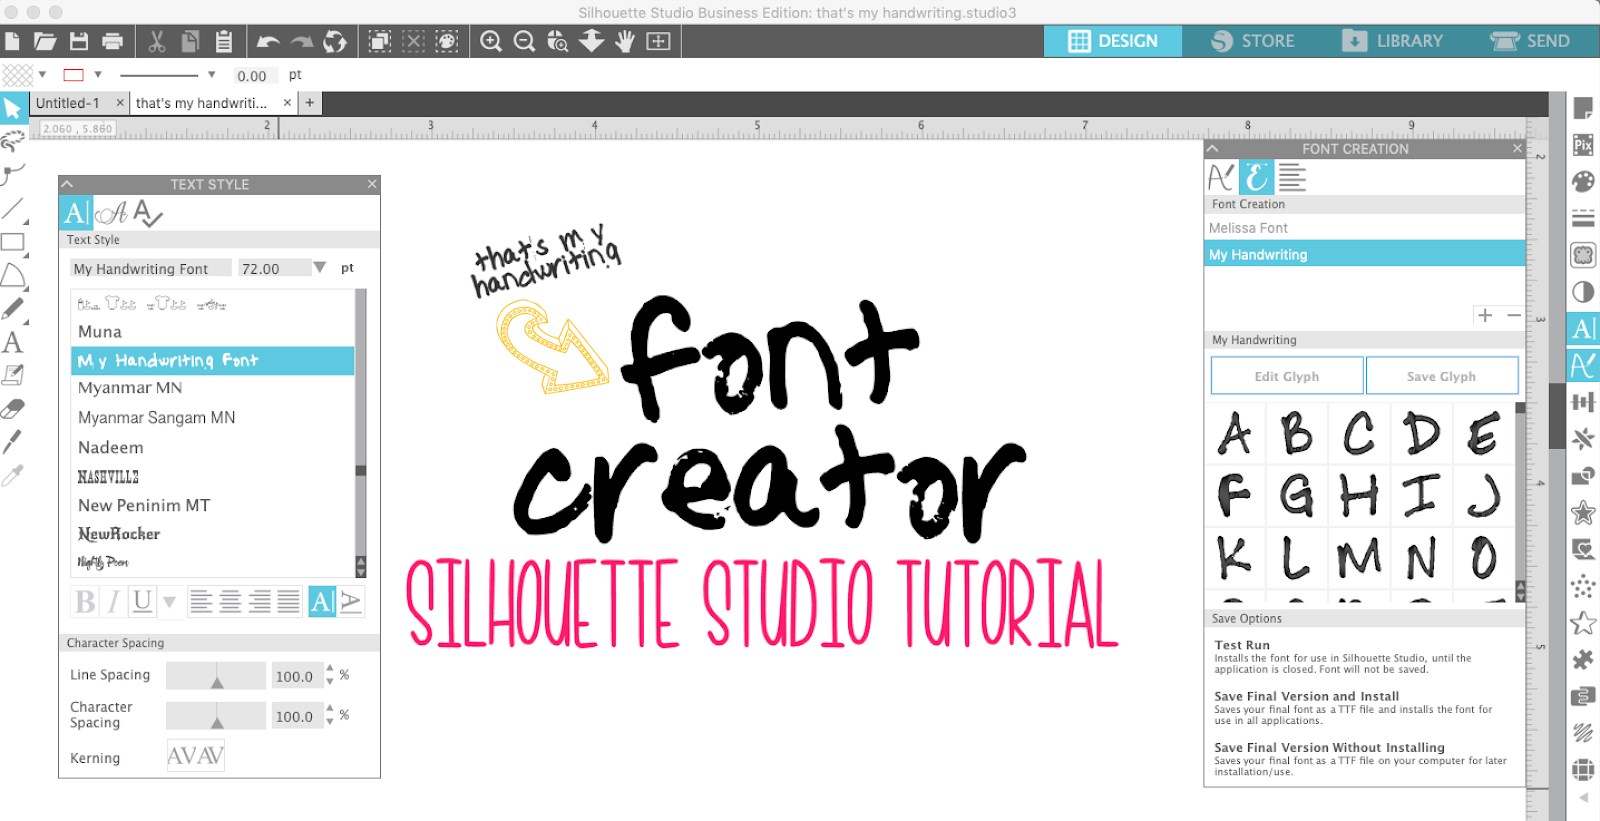
Task: Collapse the Font Creation panel
Action: click(1213, 148)
